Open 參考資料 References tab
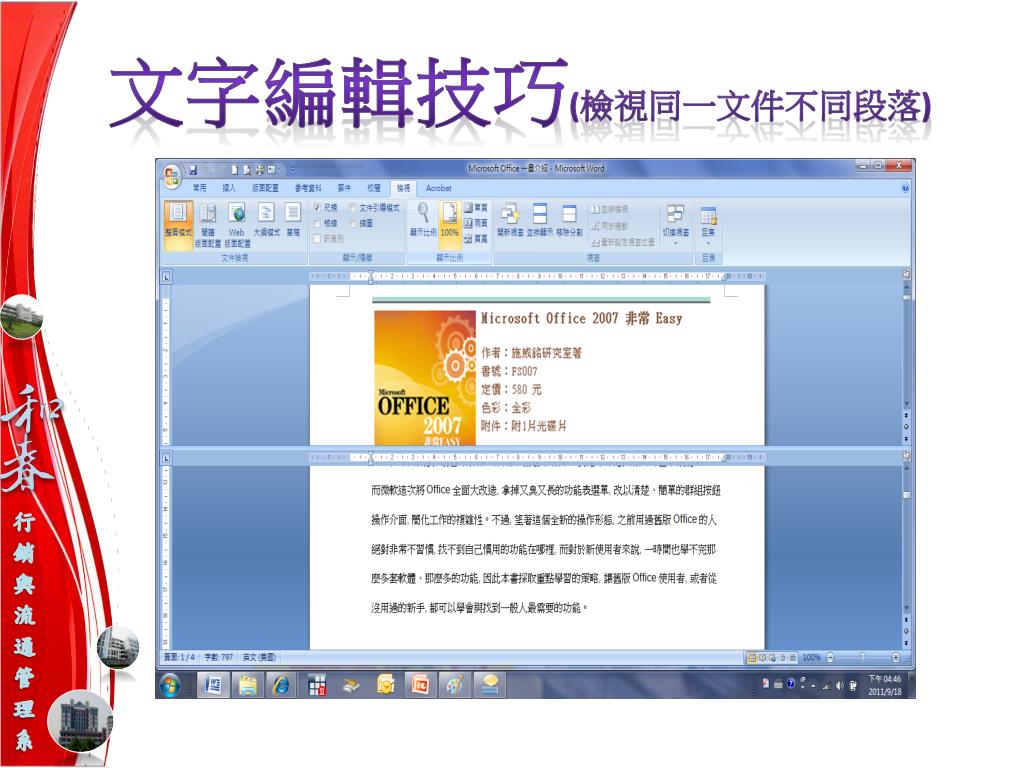The height and width of the screenshot is (768, 1024). [308, 188]
